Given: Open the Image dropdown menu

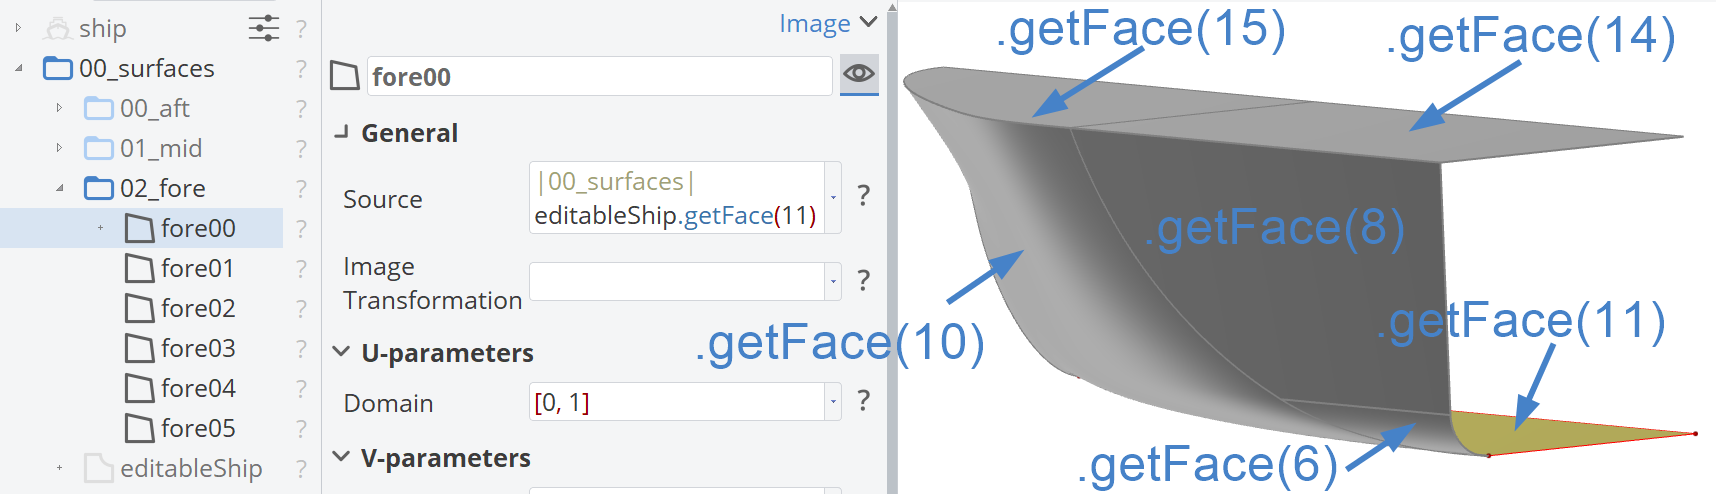Looking at the screenshot, I should coord(828,23).
